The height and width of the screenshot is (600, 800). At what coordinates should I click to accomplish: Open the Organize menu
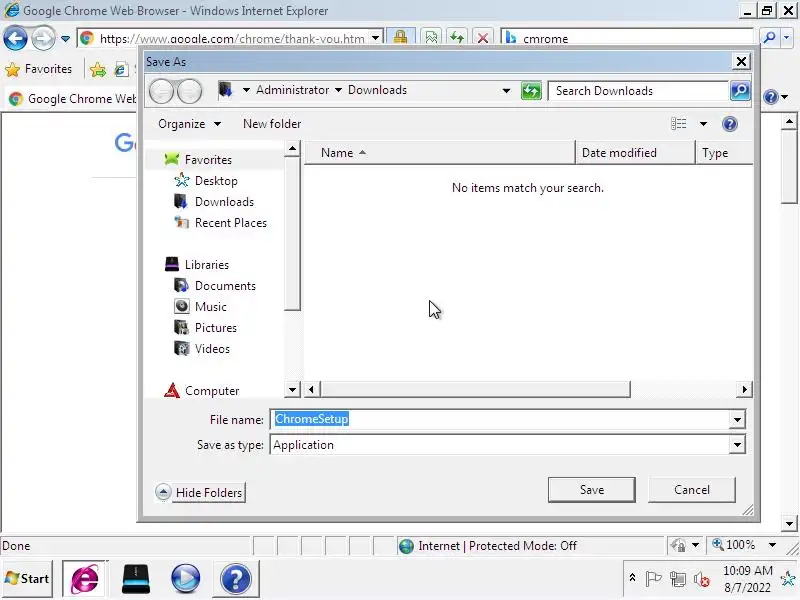coord(189,124)
